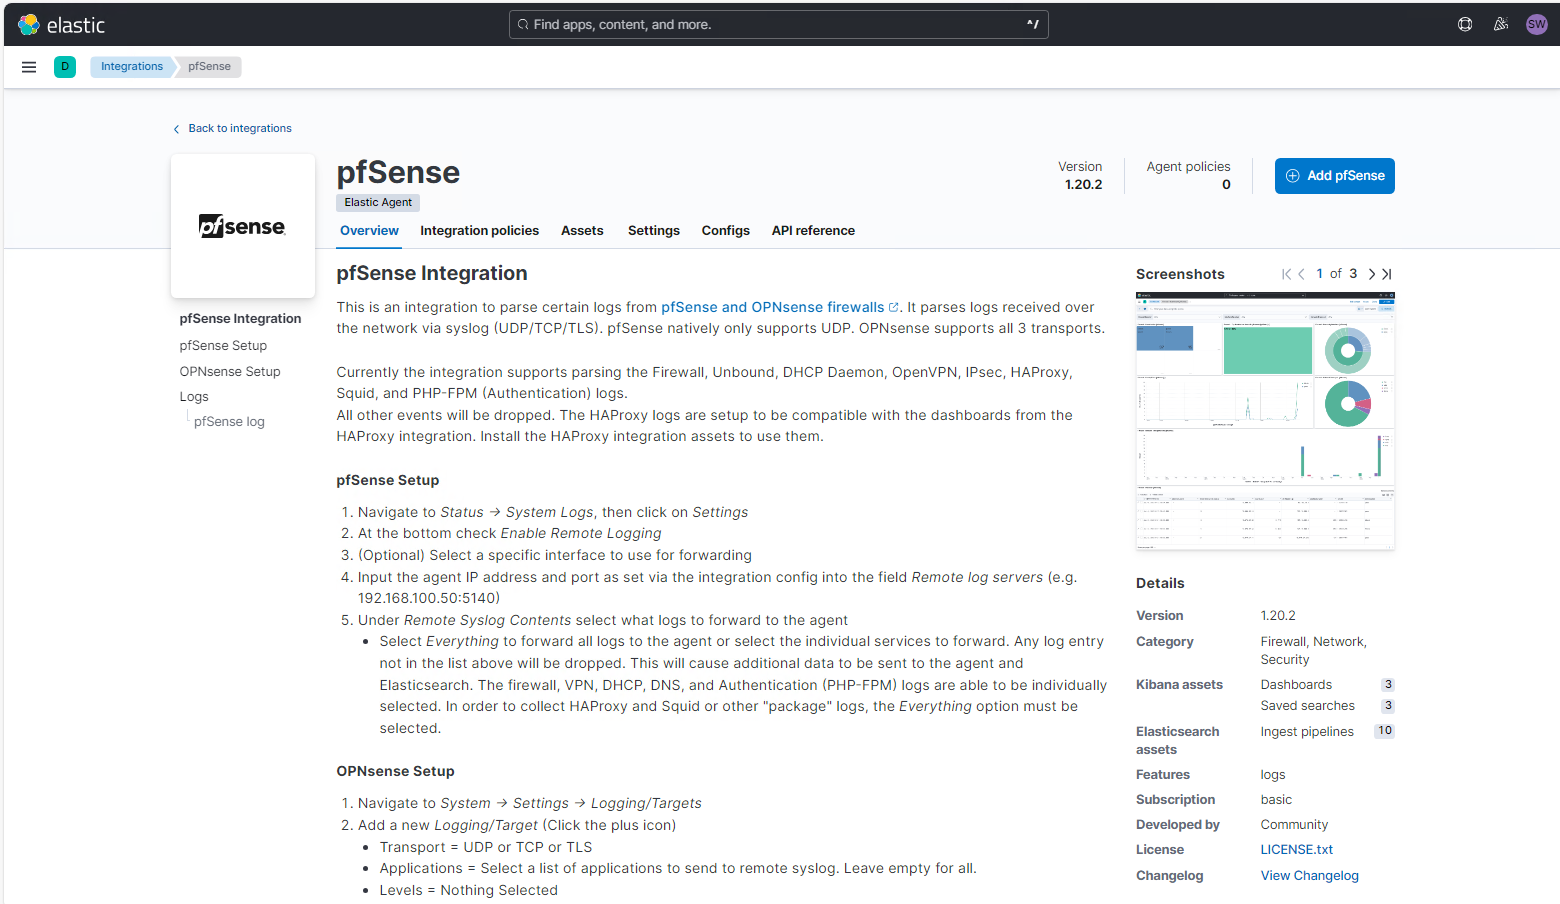This screenshot has height=904, width=1560.
Task: Jump to pfSense Setup in sidebar
Action: 223,346
